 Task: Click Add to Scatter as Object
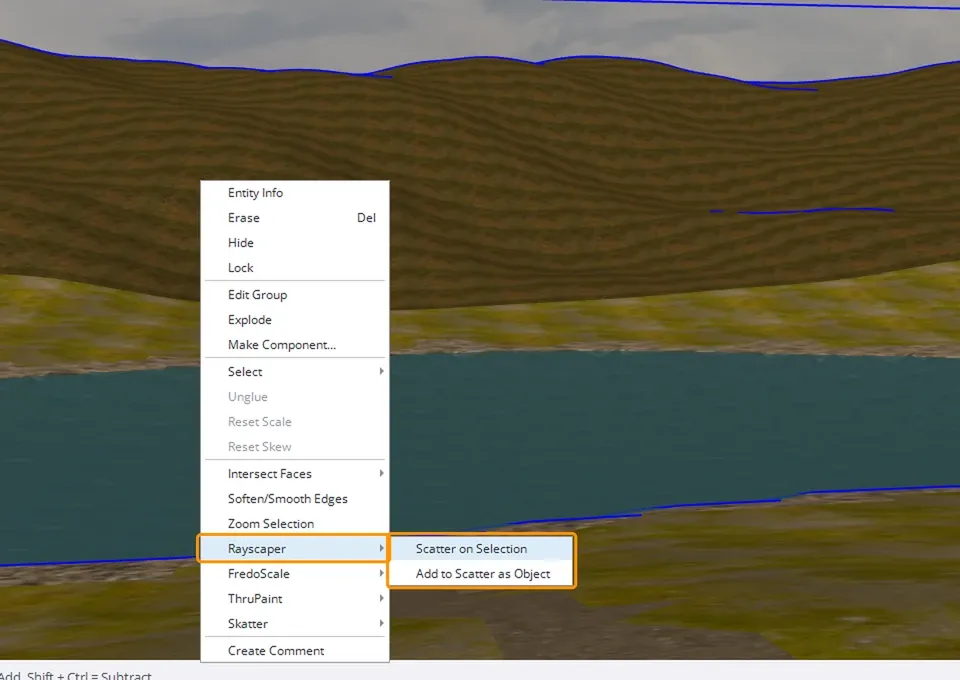point(482,574)
